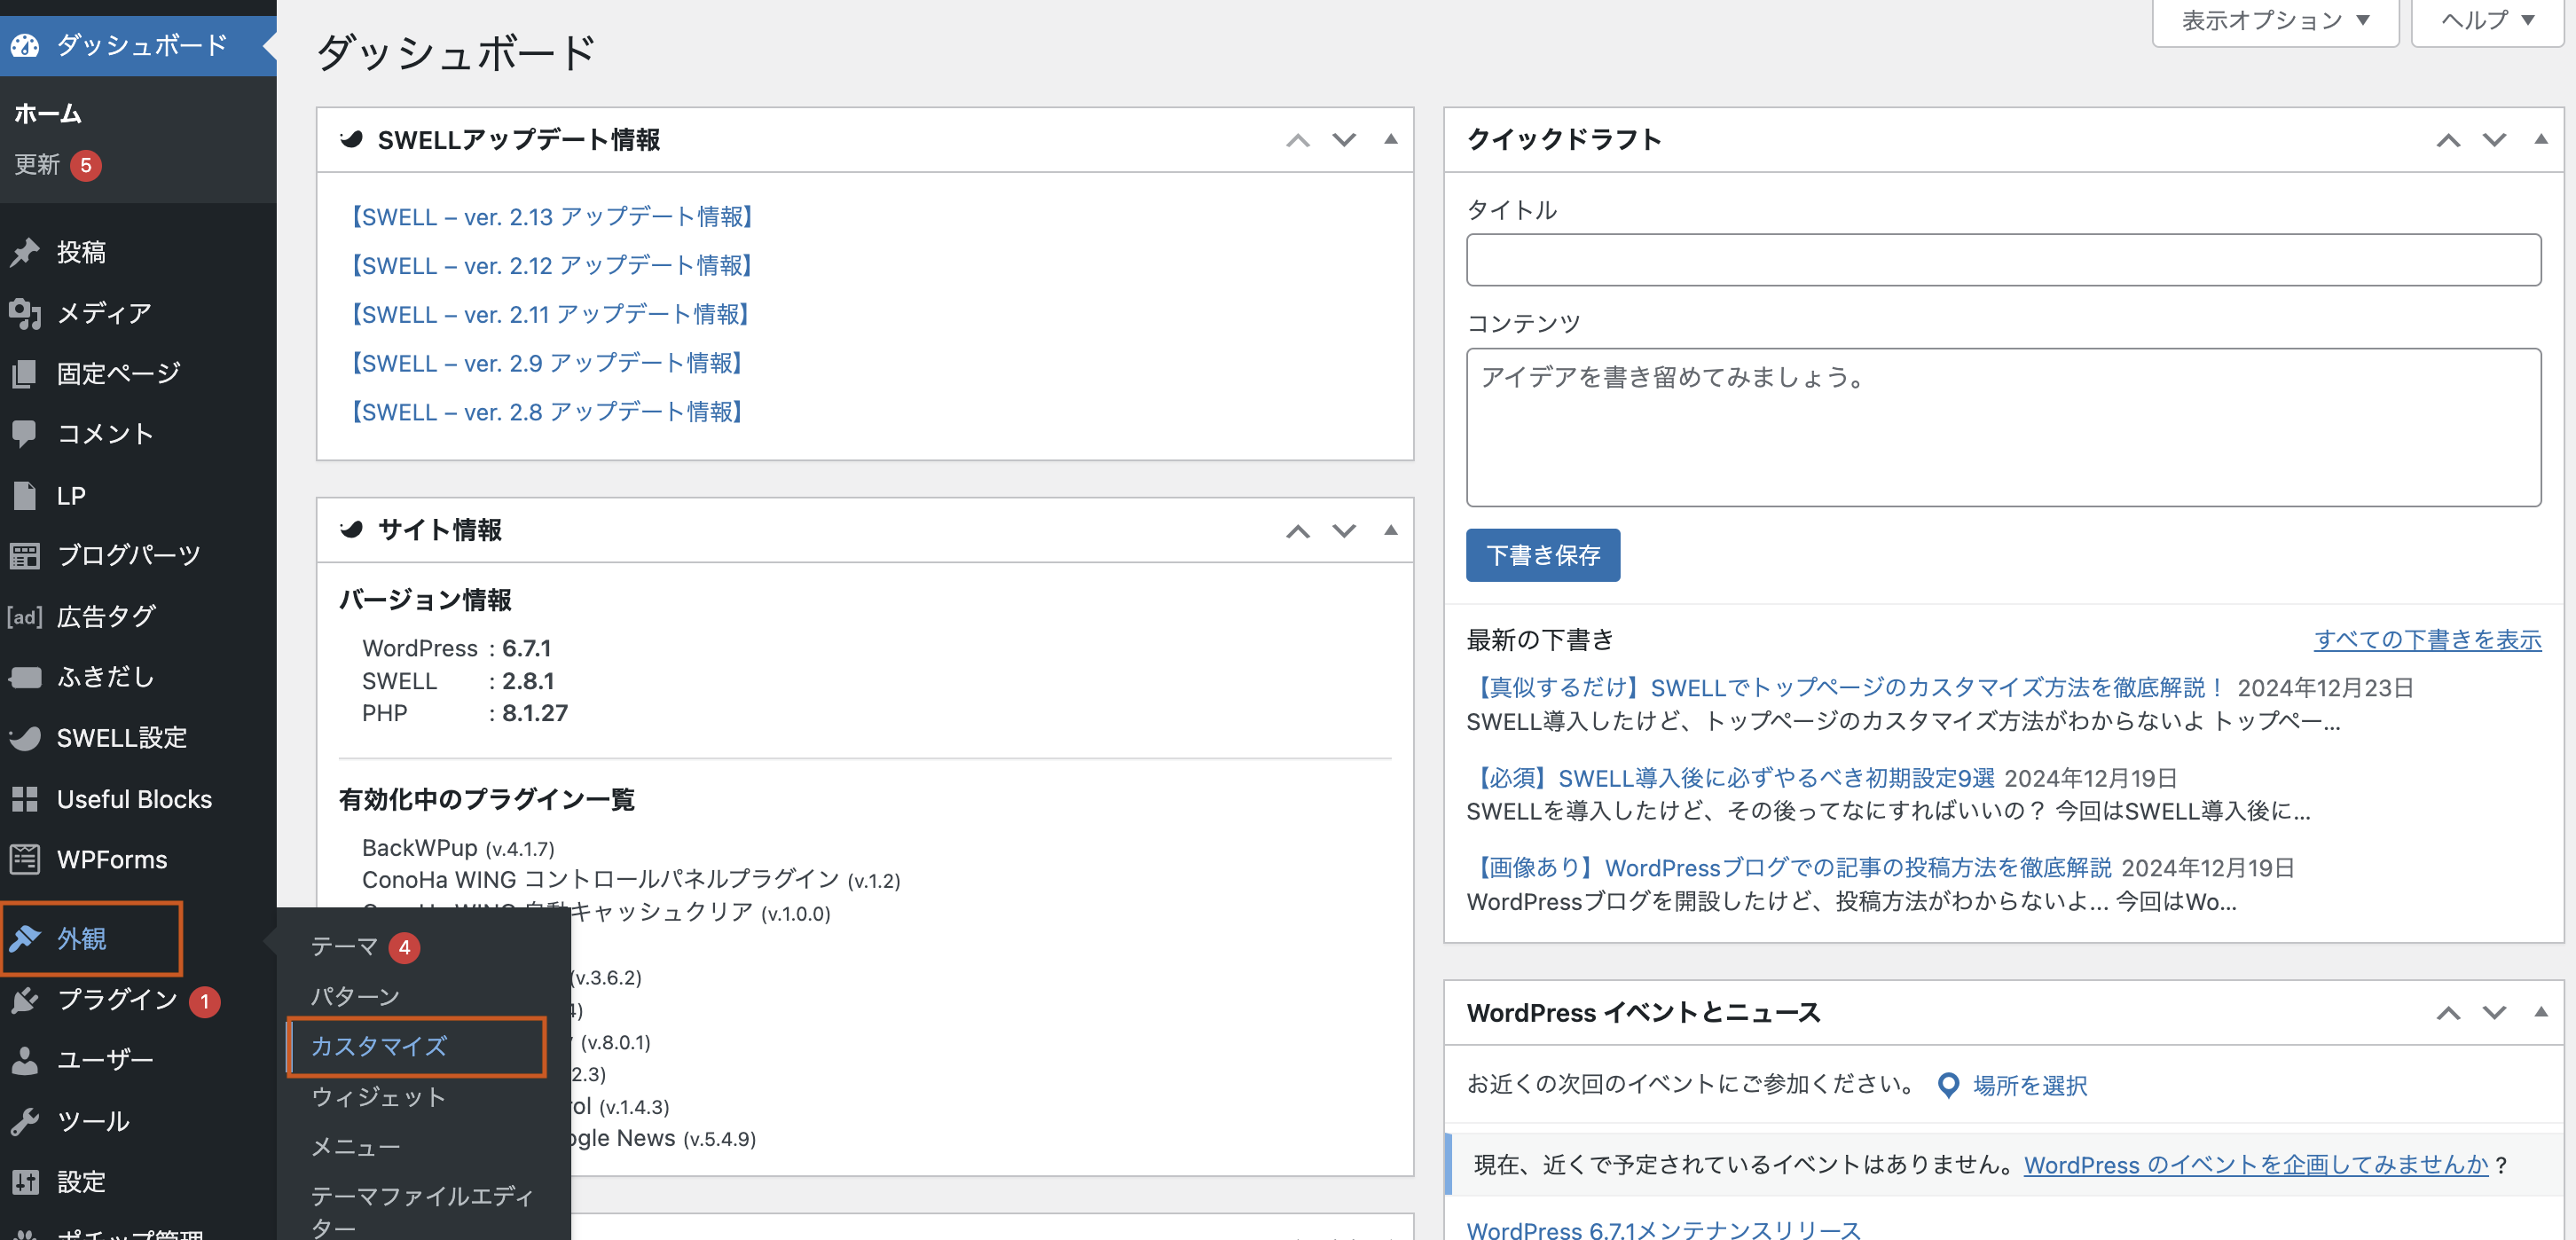This screenshot has width=2576, height=1240.
Task: Move サイト情報 panel up
Action: pos(1297,531)
